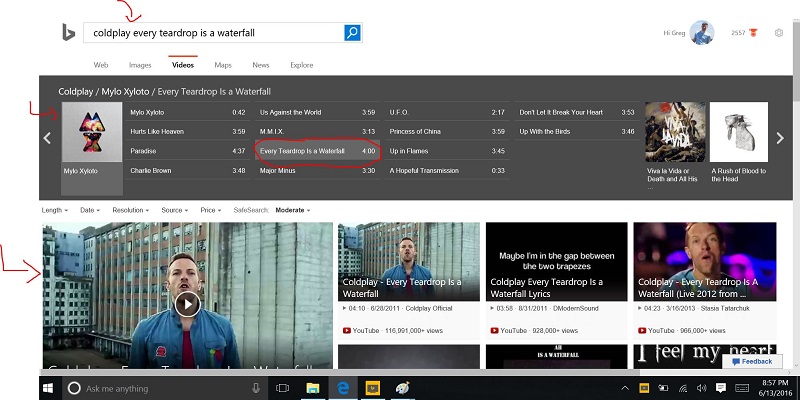Open the volume speaker icon
This screenshot has height=400, width=800.
coord(701,388)
